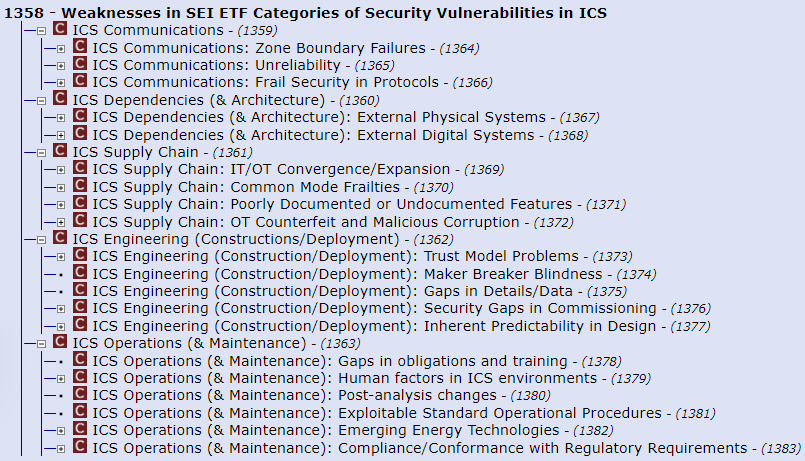The width and height of the screenshot is (805, 461).
Task: Click category icon next to Zone Boundary Failures
Action: [79, 48]
